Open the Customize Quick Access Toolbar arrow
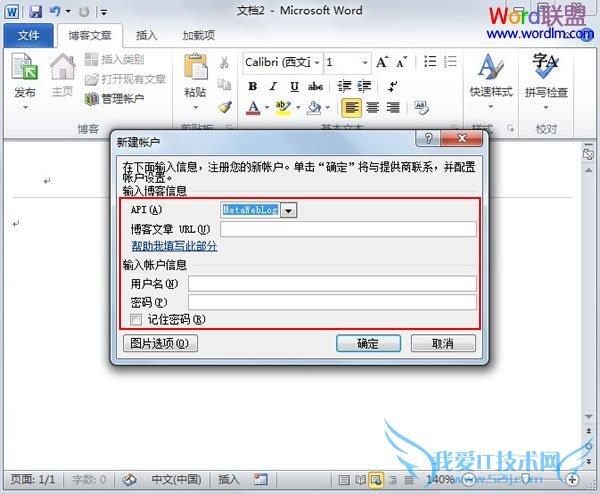This screenshot has width=600, height=494. tap(104, 12)
